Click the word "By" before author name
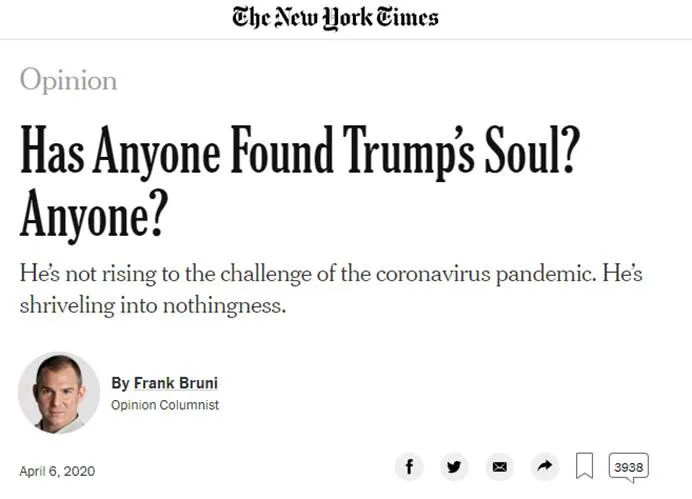Screen dimensions: 692x499 pyautogui.click(x=120, y=383)
